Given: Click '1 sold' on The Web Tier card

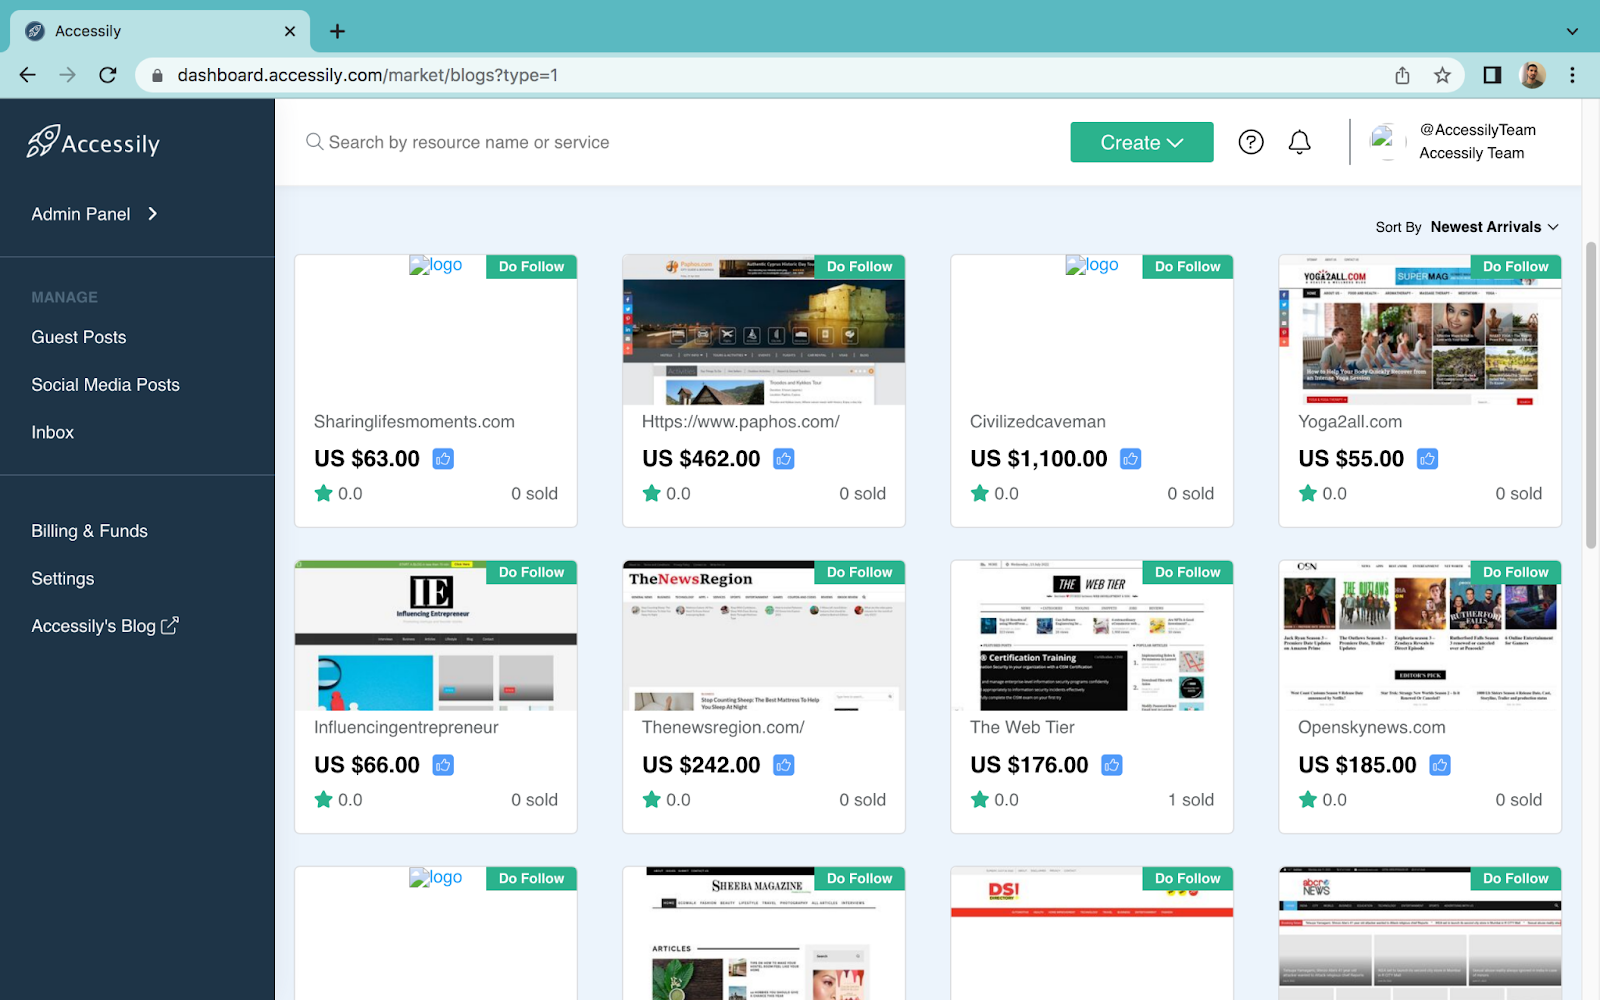Looking at the screenshot, I should tap(1191, 800).
